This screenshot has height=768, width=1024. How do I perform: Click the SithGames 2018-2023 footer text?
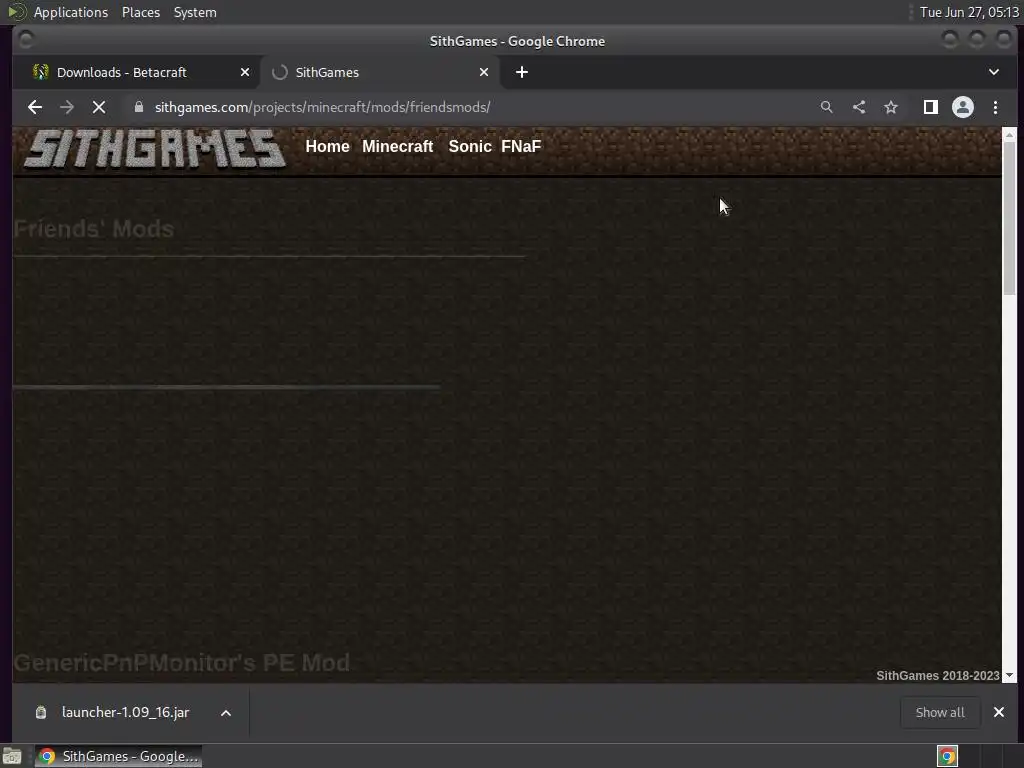(x=937, y=676)
